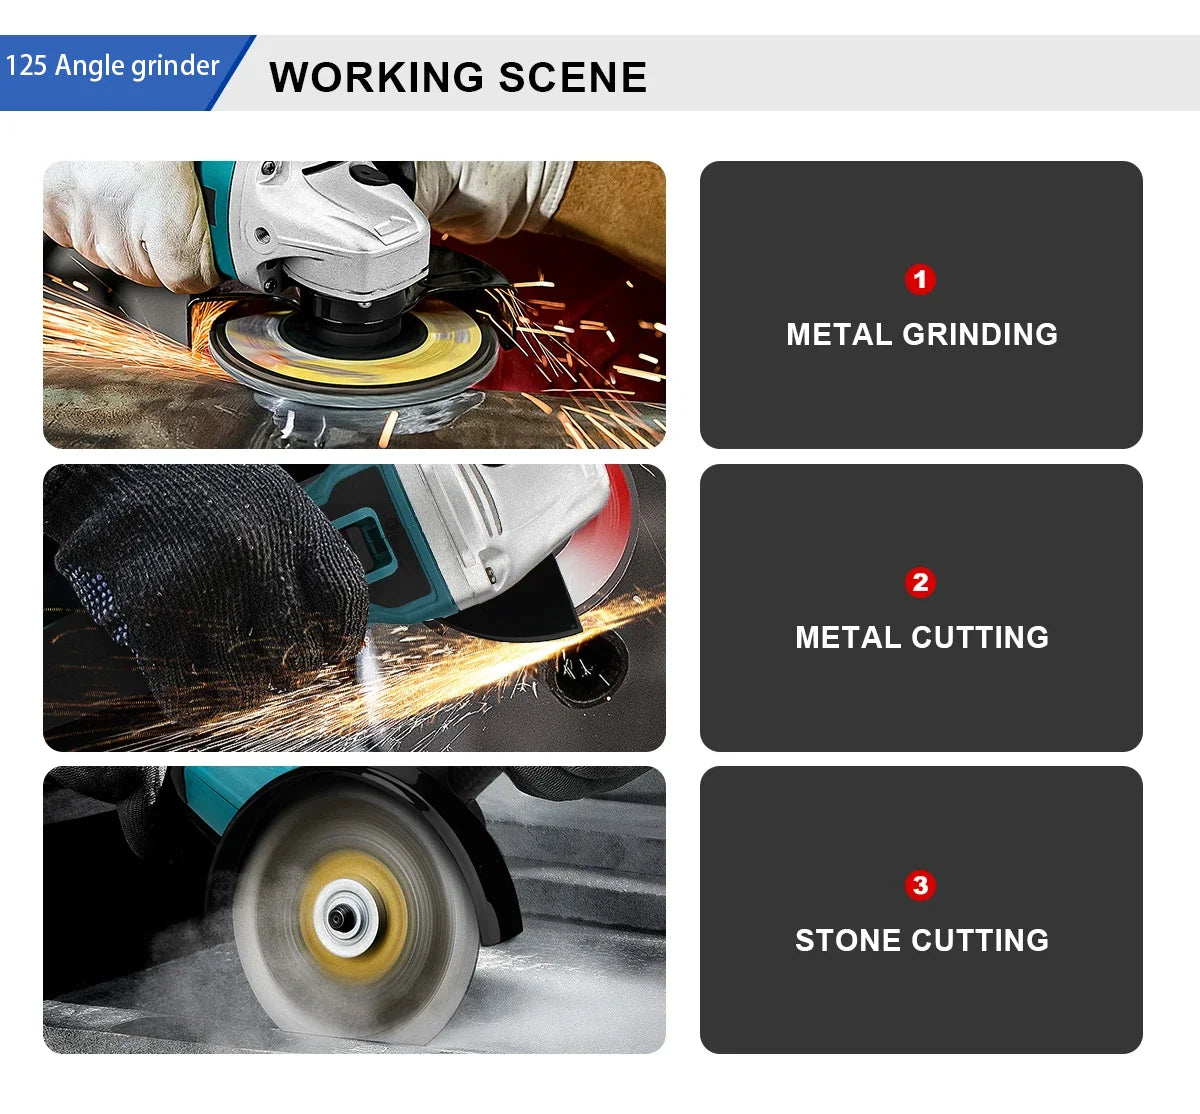Open the stone cutting photo
Image resolution: width=1200 pixels, height=1114 pixels.
pyautogui.click(x=354, y=910)
